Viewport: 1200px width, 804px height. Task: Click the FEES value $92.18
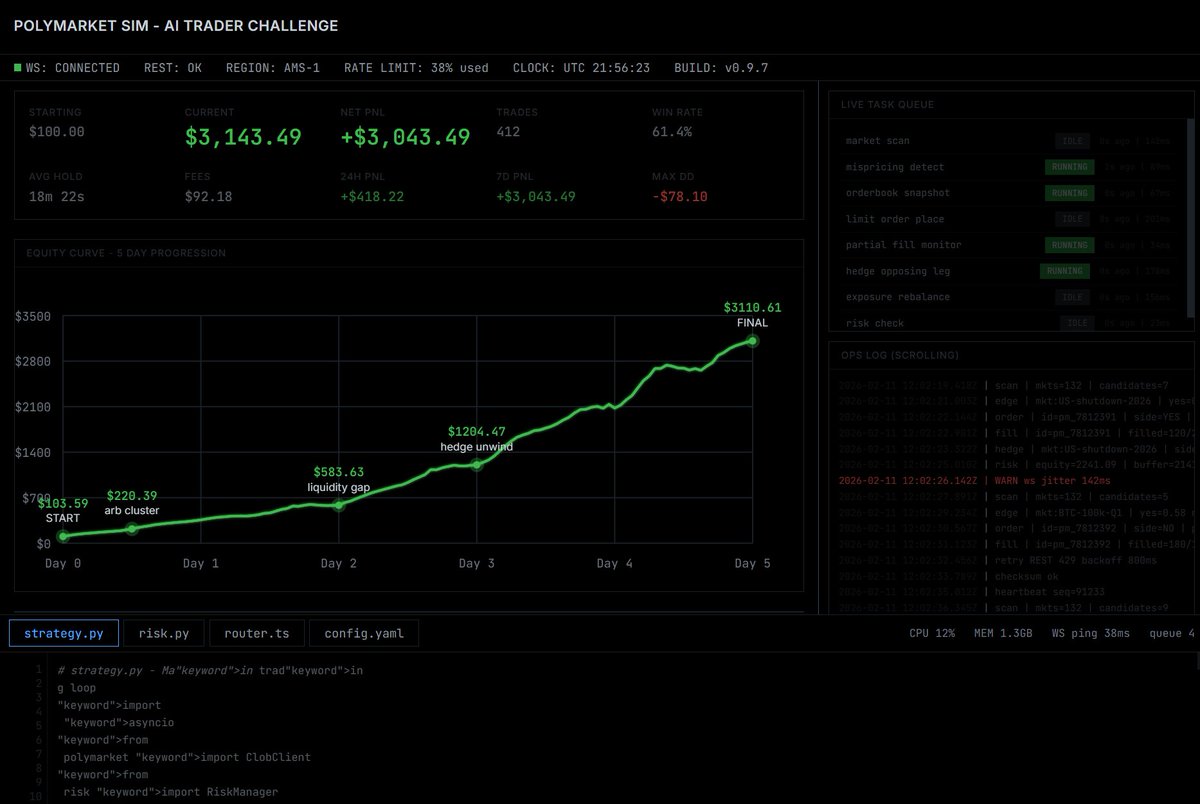(x=208, y=196)
